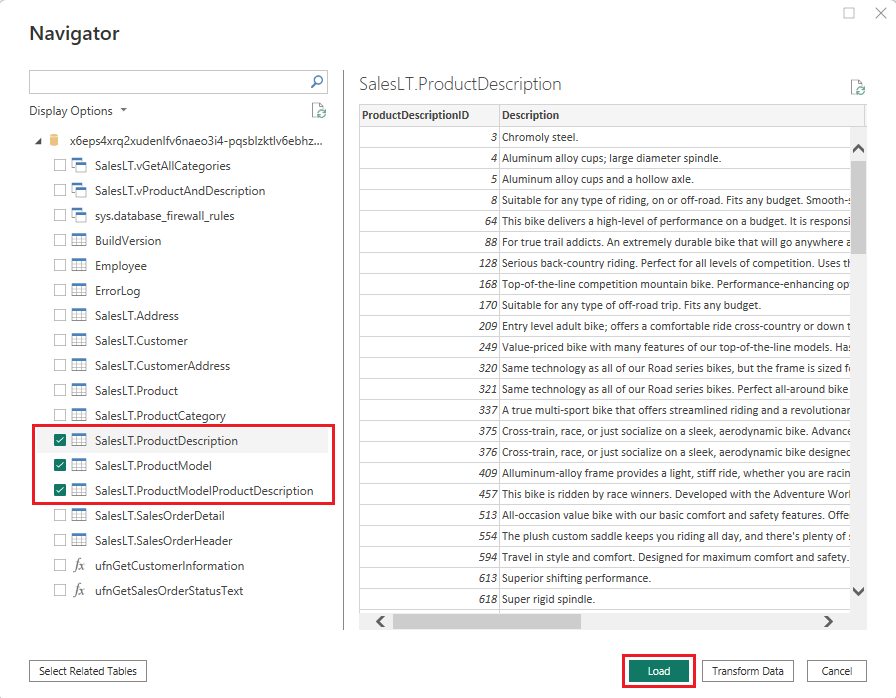Collapse the x6eps4xrq2 database node

tap(37, 140)
